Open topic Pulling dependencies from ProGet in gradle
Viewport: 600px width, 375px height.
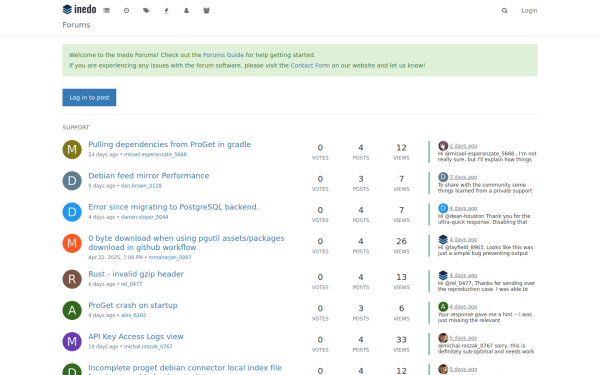170,144
